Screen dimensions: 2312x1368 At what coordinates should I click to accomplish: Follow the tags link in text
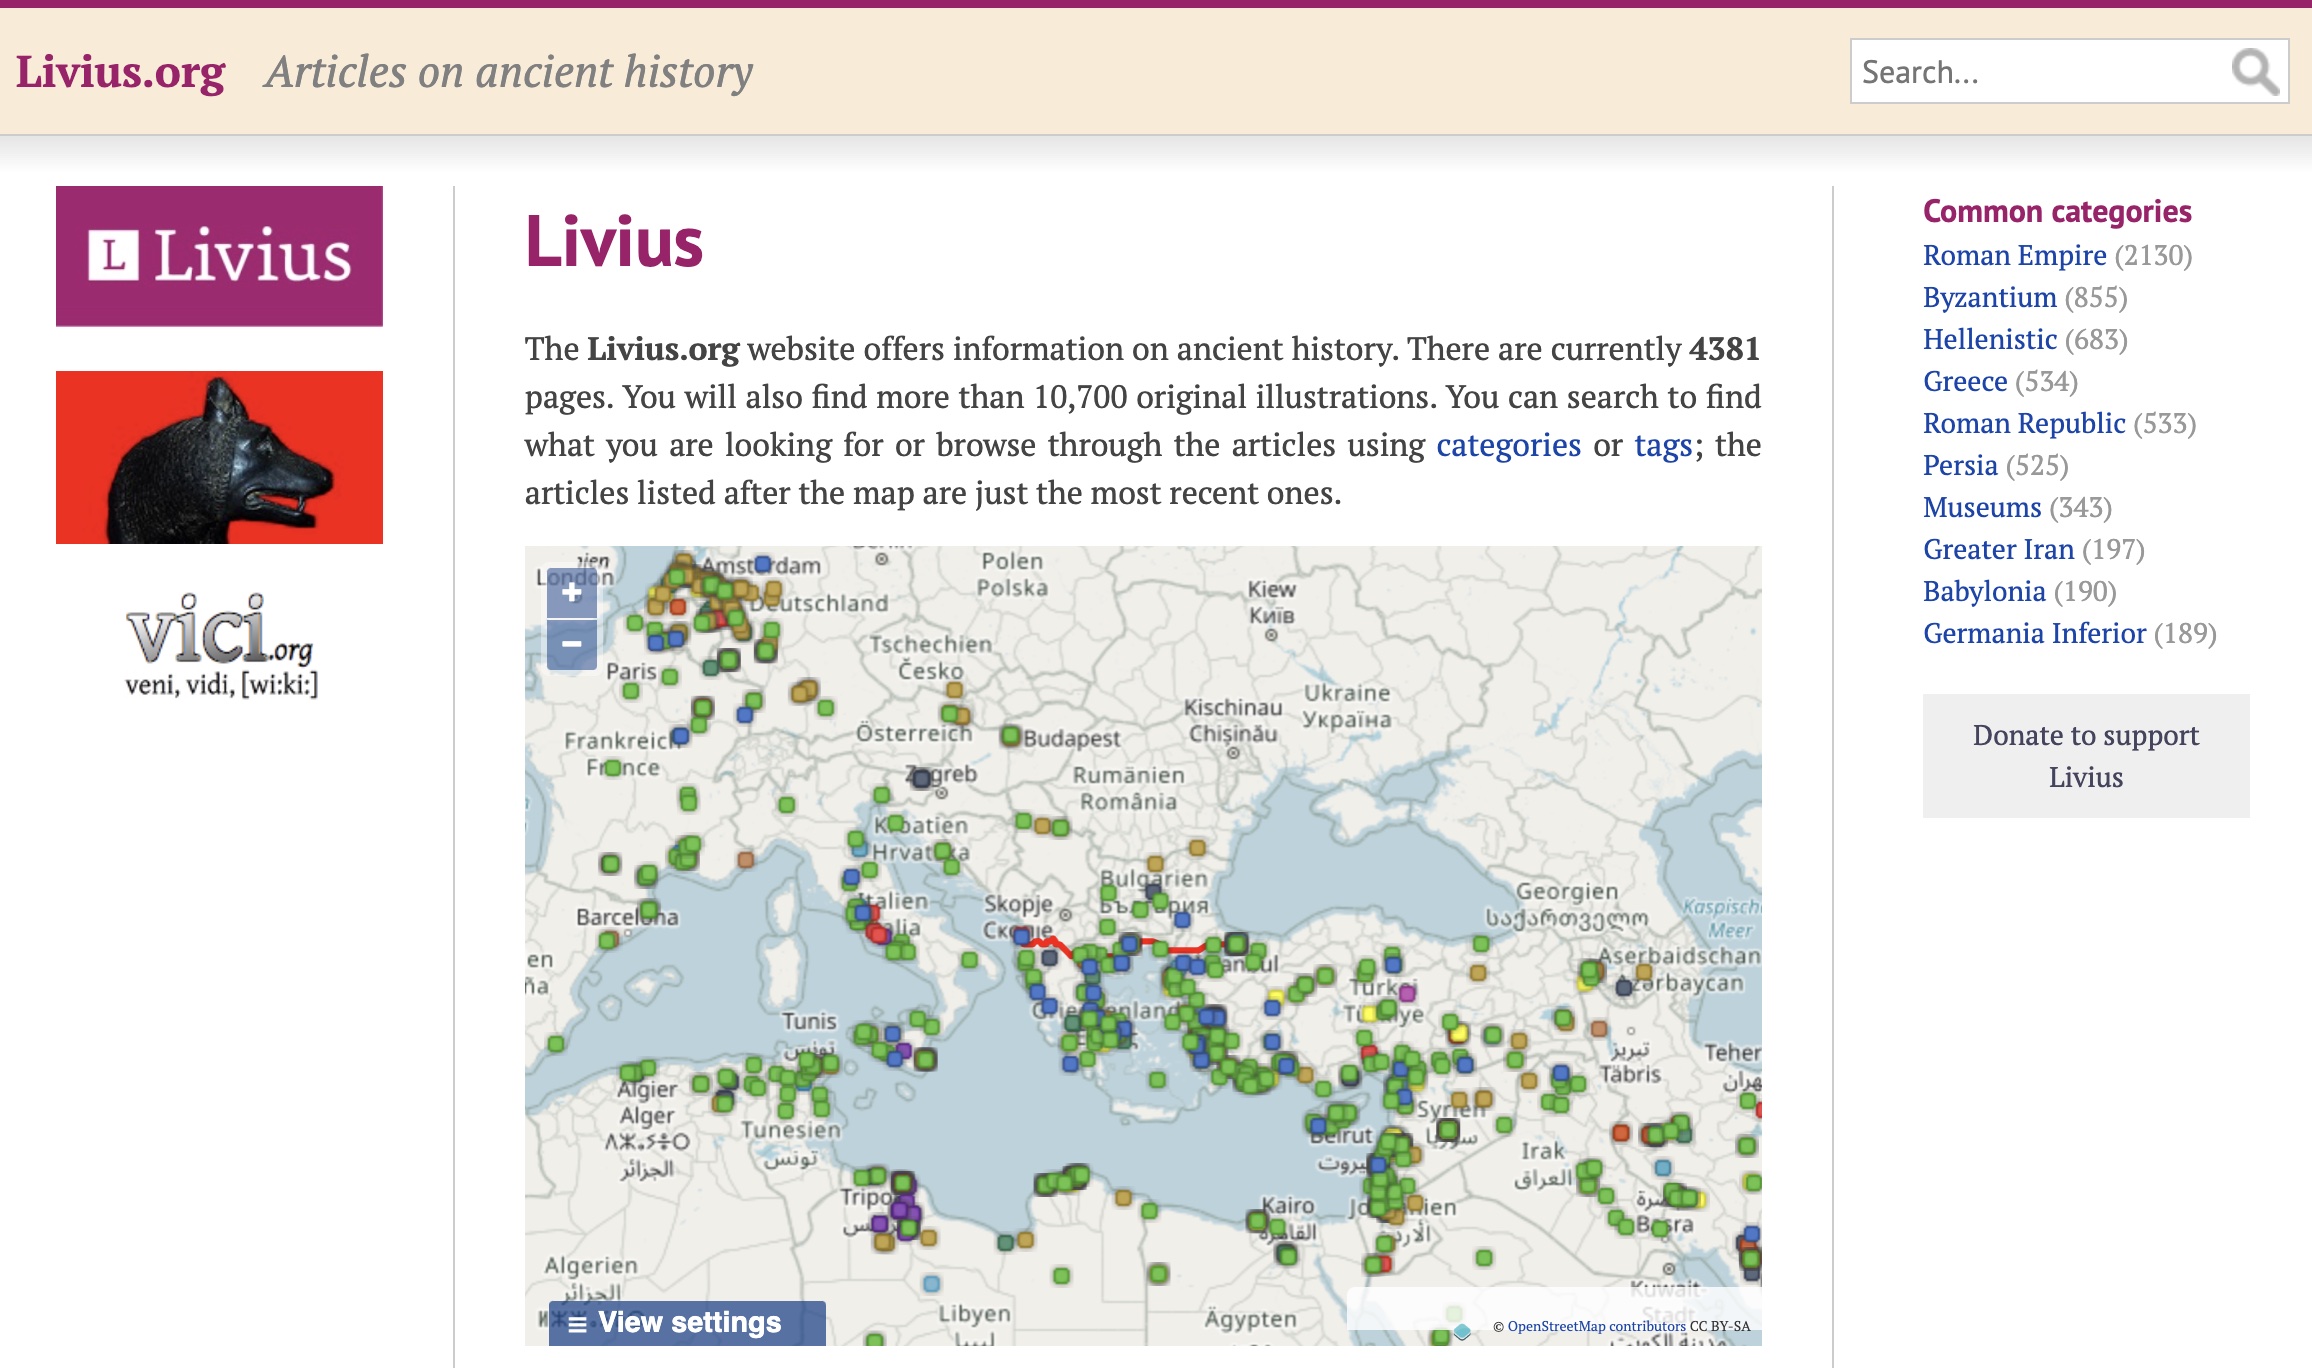[x=1663, y=445]
